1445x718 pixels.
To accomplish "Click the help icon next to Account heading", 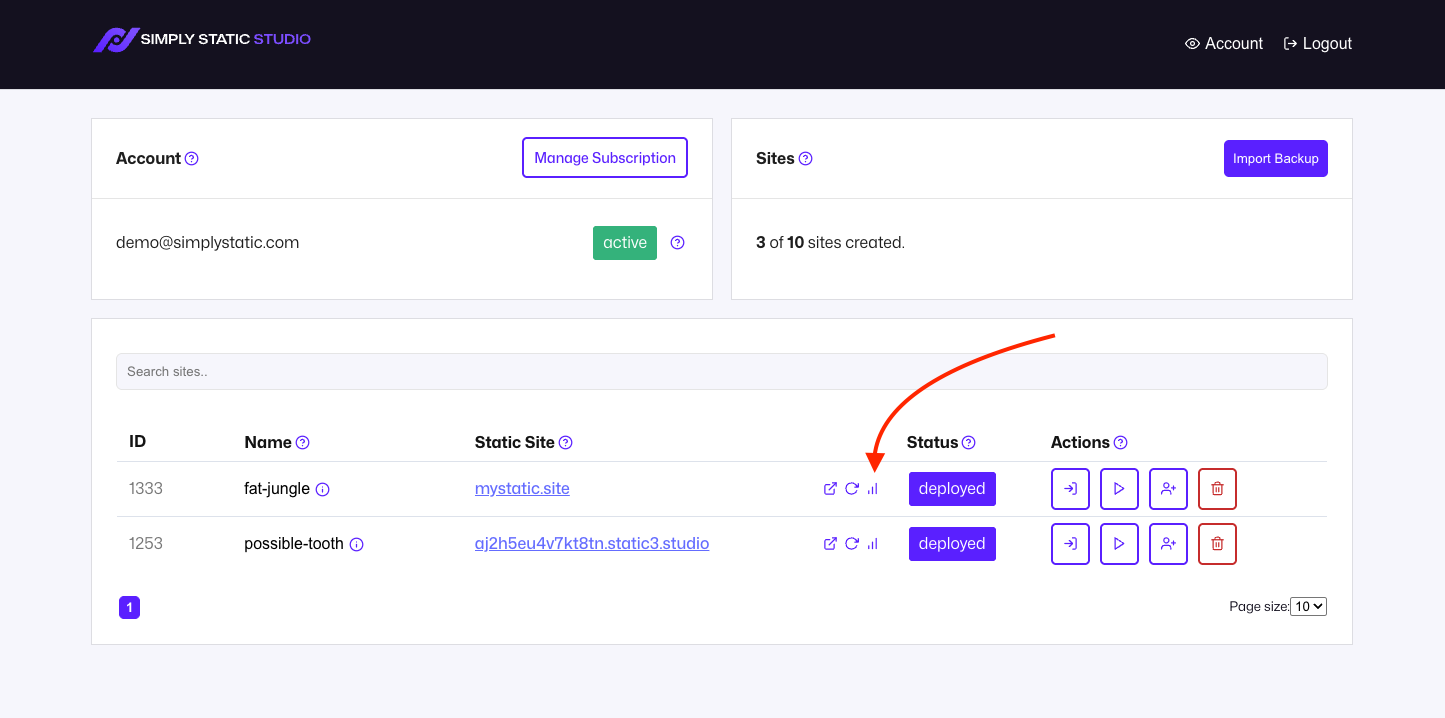I will pyautogui.click(x=192, y=159).
